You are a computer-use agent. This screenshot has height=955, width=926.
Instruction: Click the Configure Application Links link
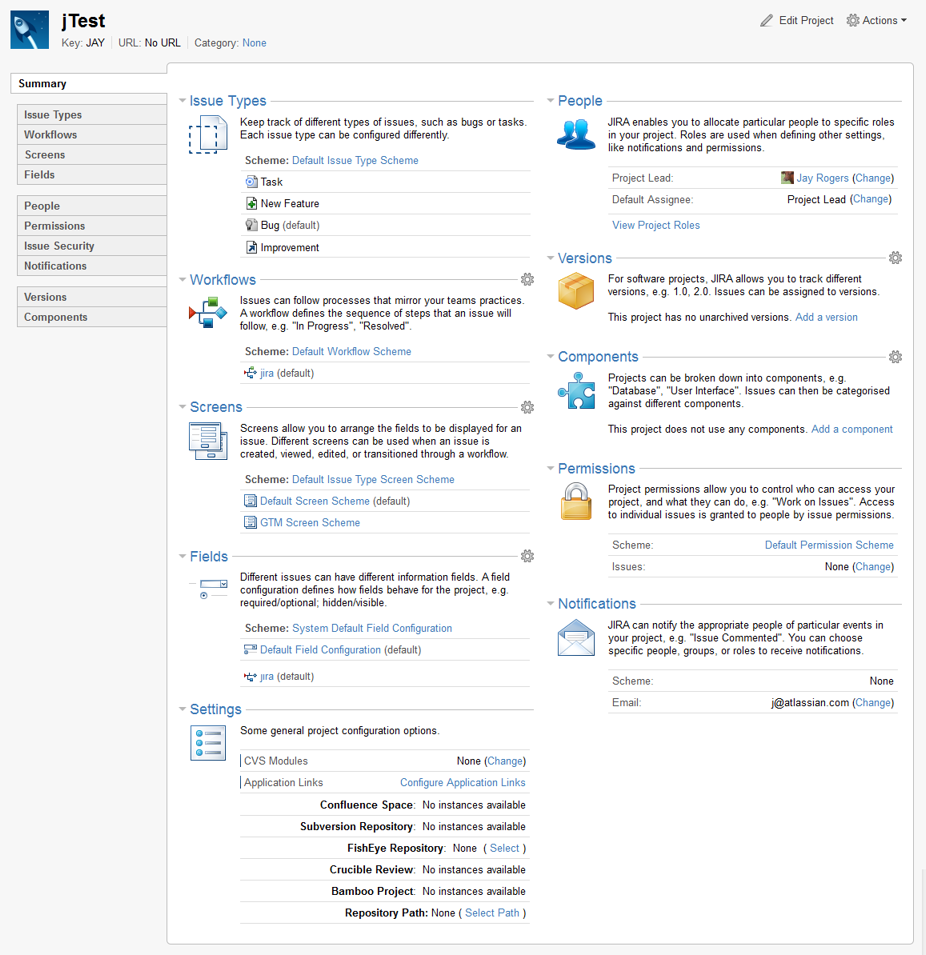pyautogui.click(x=462, y=783)
